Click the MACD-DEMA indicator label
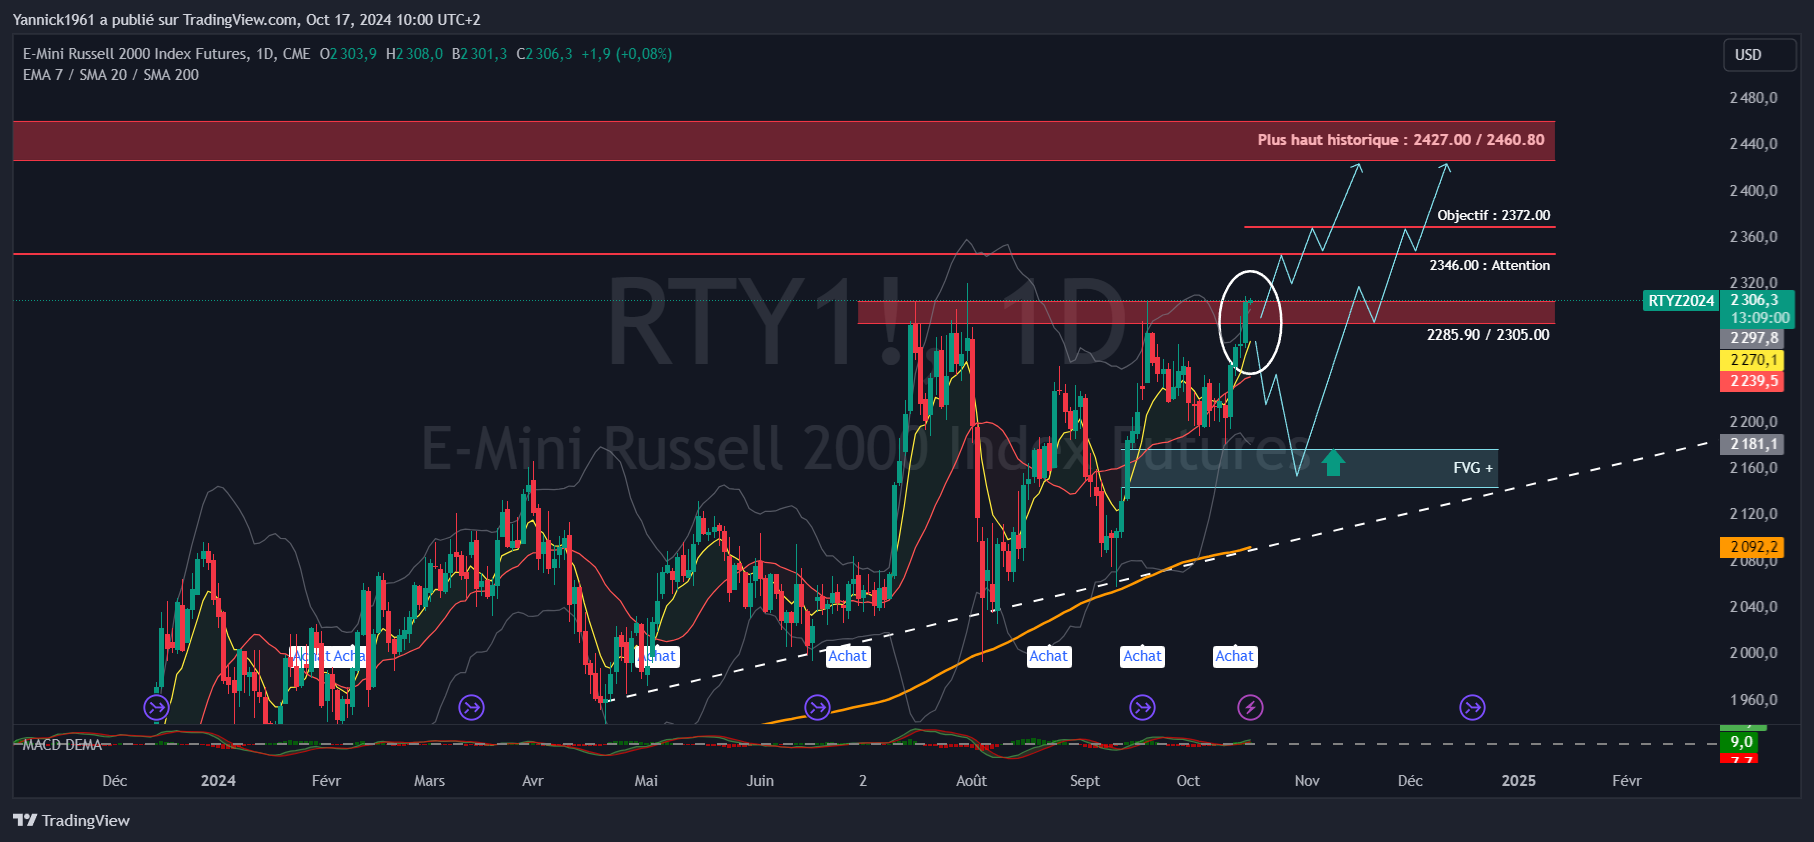Viewport: 1814px width, 842px height. pyautogui.click(x=62, y=745)
